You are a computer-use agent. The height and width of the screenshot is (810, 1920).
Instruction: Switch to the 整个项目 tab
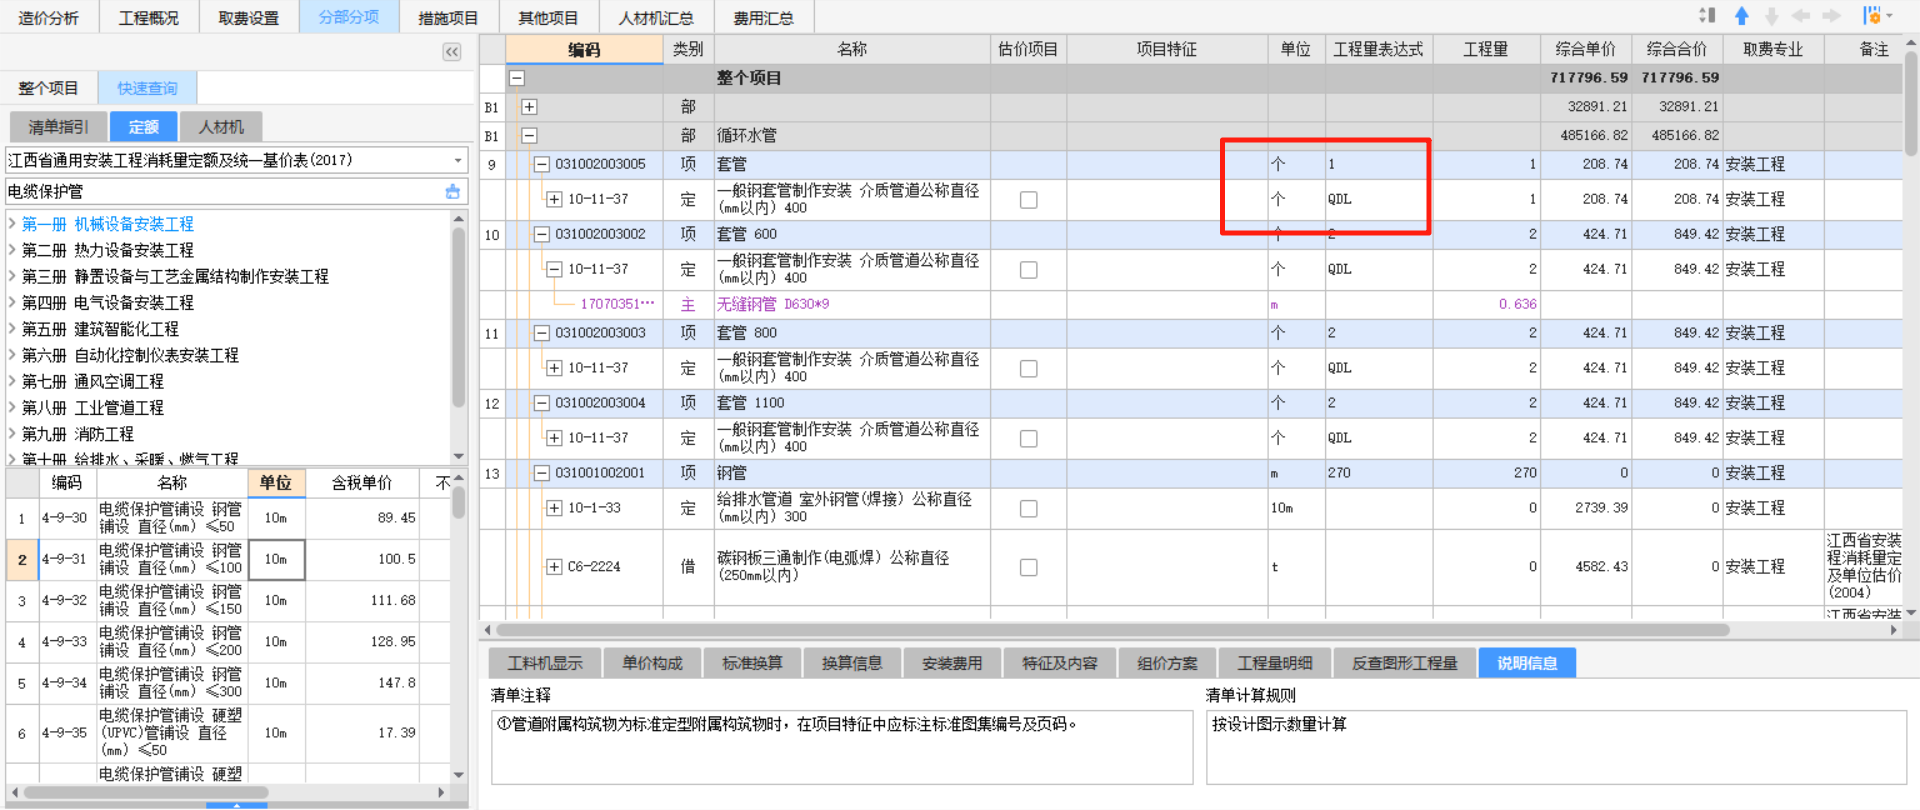pyautogui.click(x=48, y=88)
